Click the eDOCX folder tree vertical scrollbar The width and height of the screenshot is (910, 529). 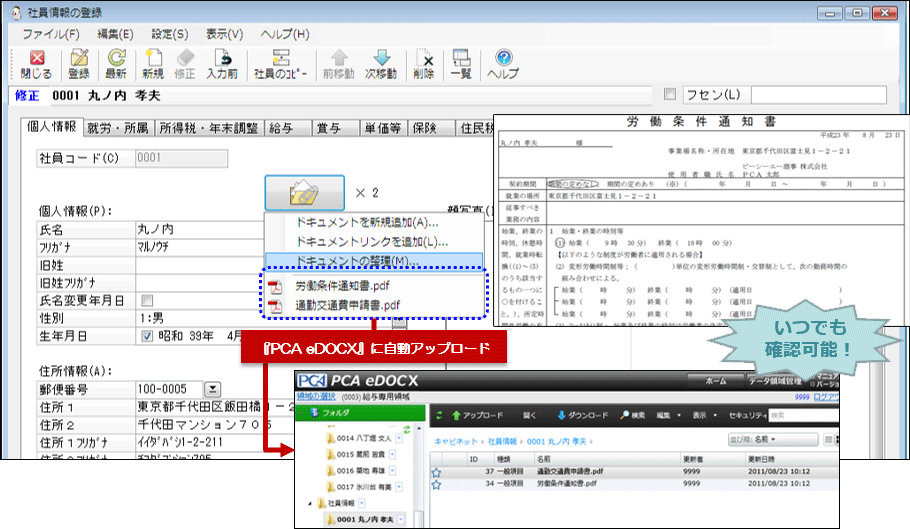419,476
